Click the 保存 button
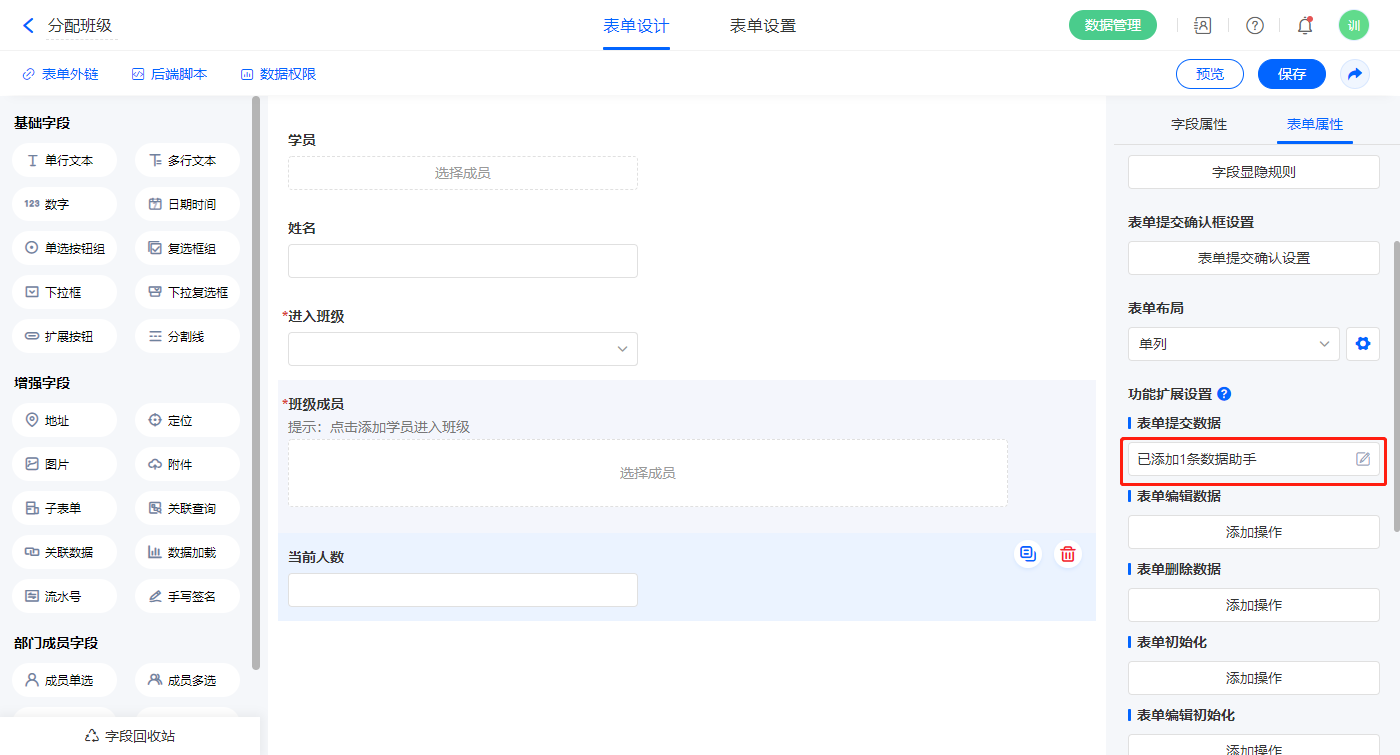 pos(1291,74)
